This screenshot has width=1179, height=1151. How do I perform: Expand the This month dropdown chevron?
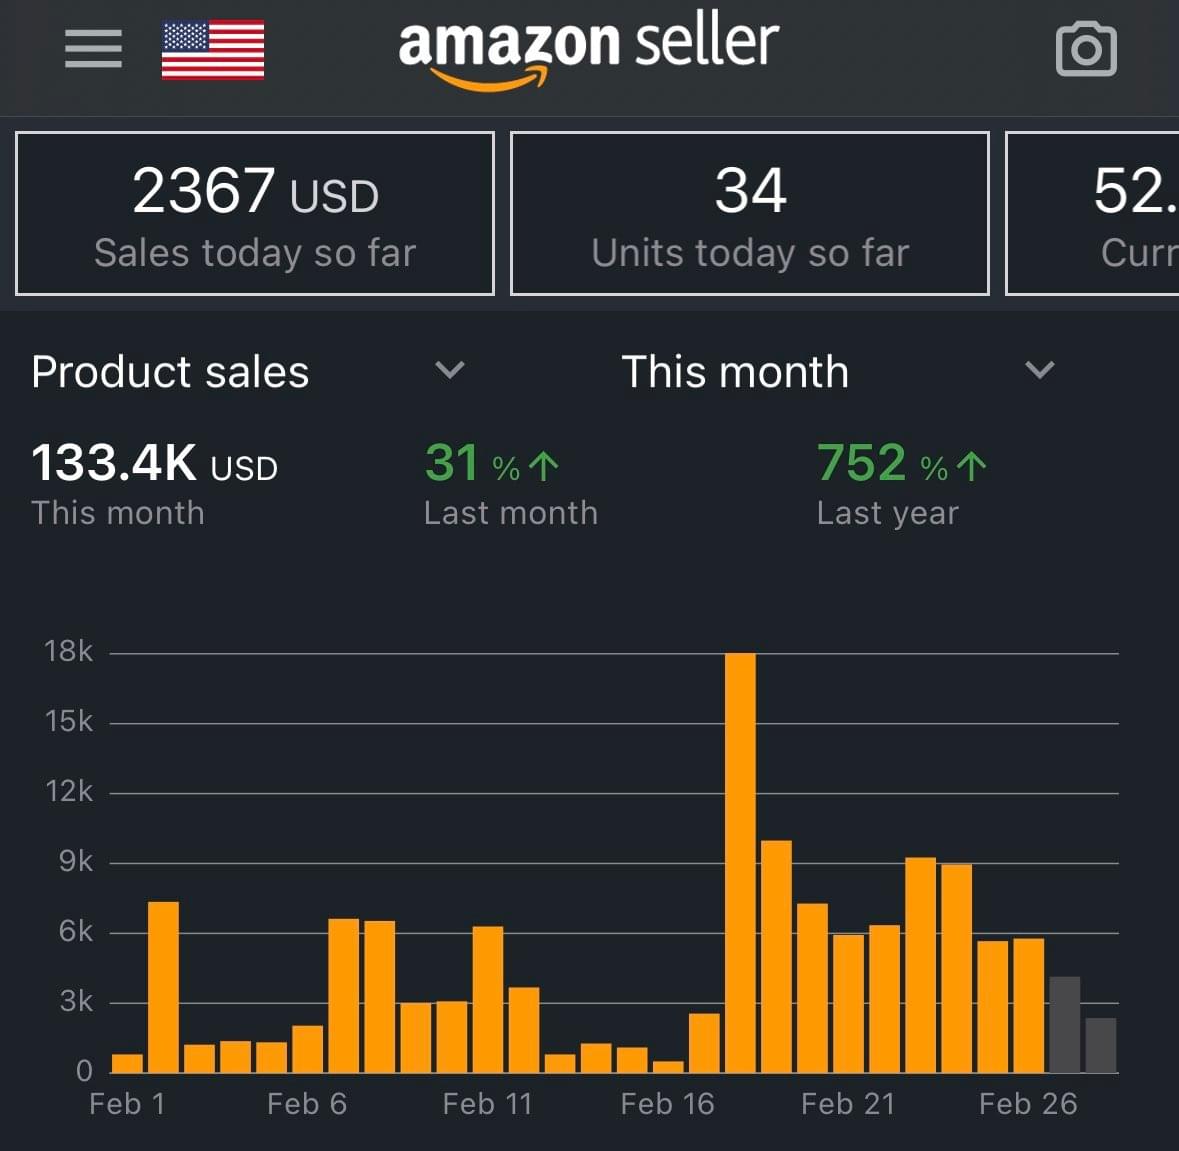click(x=1040, y=371)
